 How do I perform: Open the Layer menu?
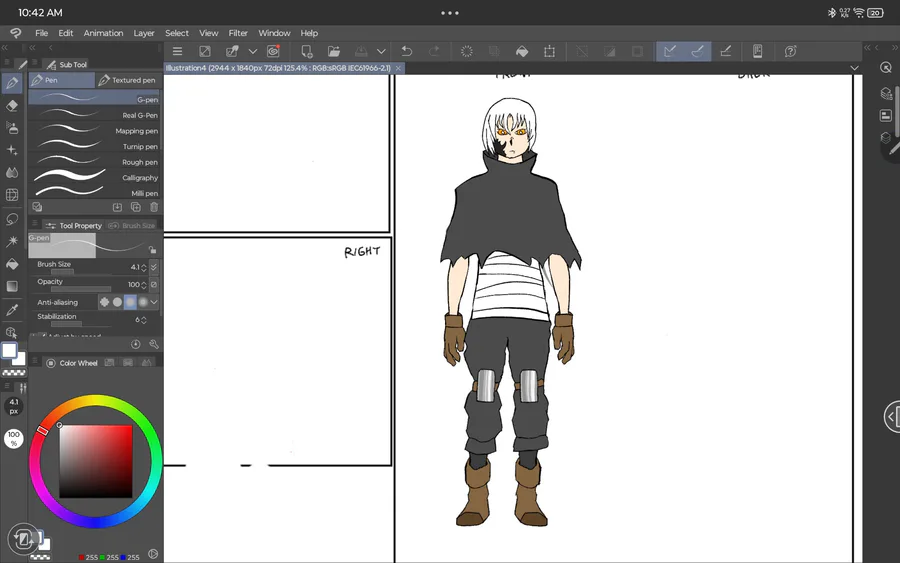pos(143,33)
